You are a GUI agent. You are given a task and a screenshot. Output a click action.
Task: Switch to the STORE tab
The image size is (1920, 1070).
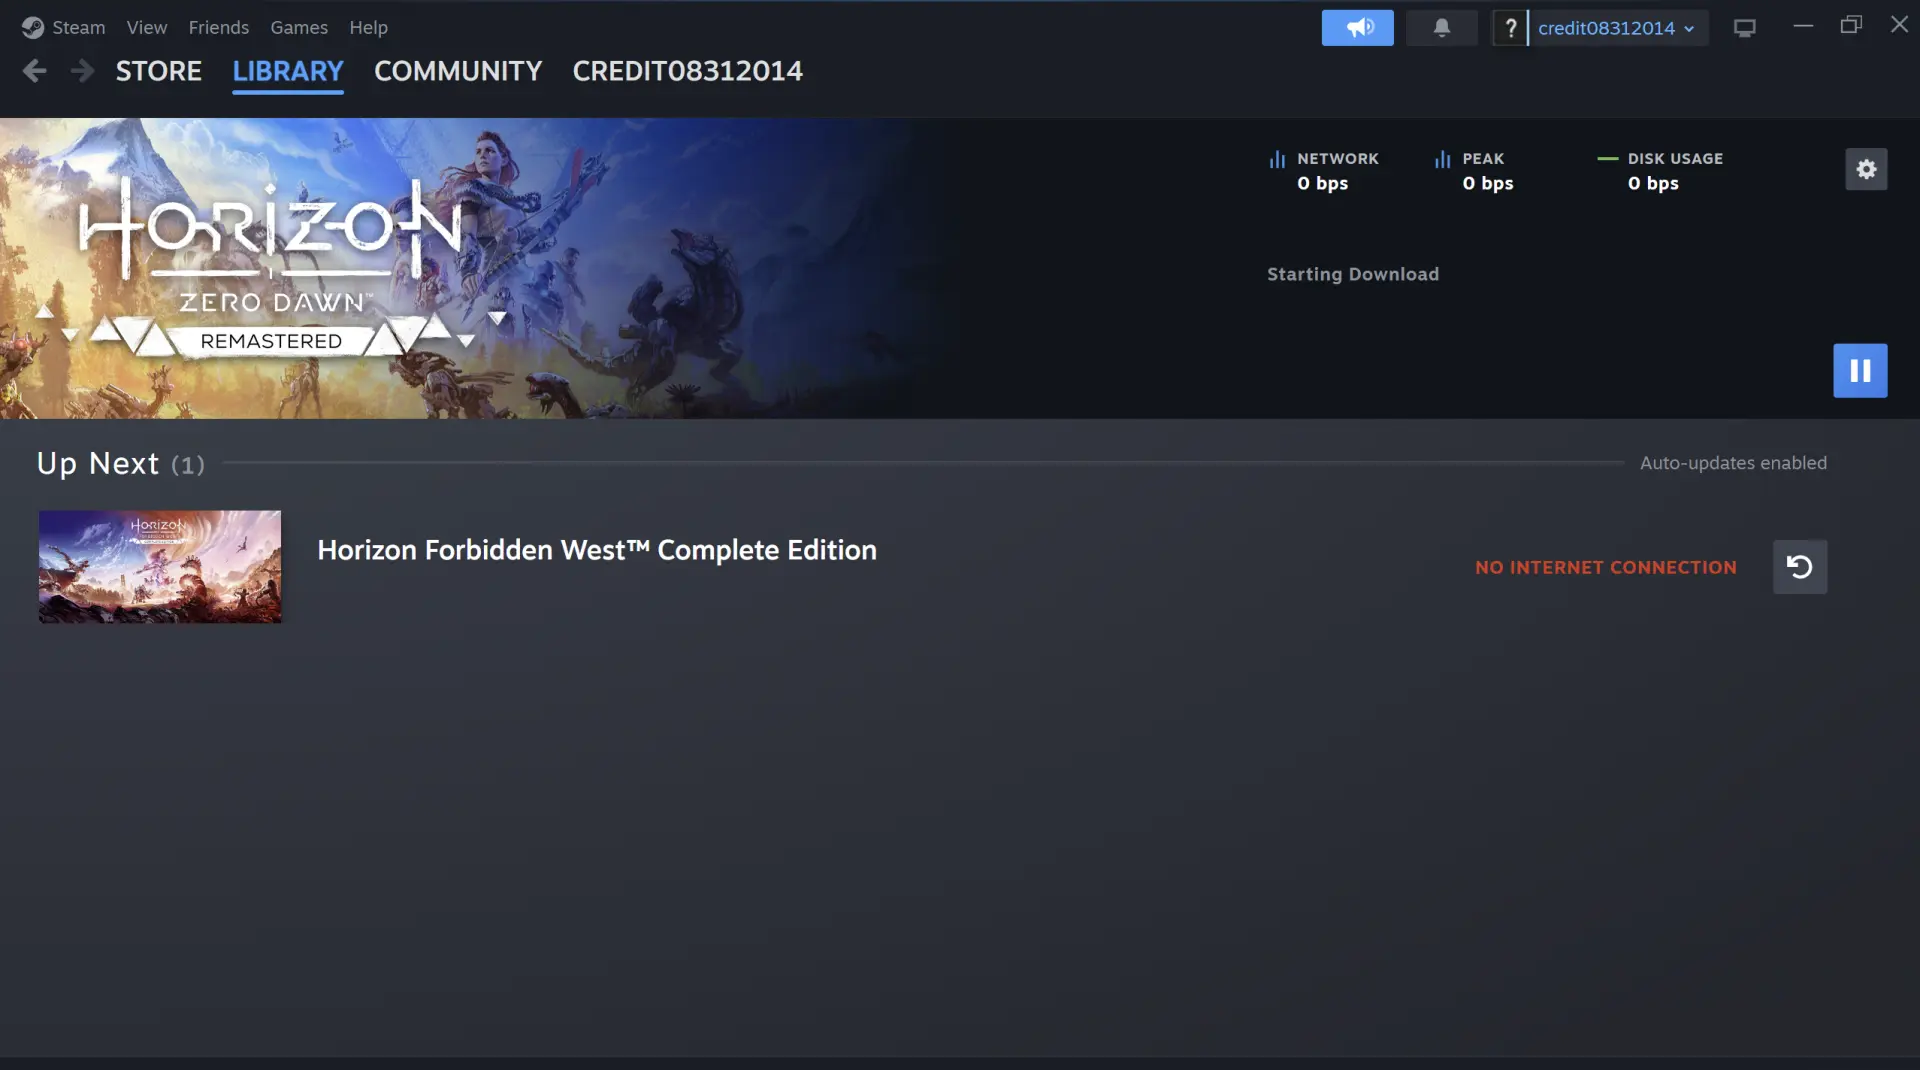(159, 71)
